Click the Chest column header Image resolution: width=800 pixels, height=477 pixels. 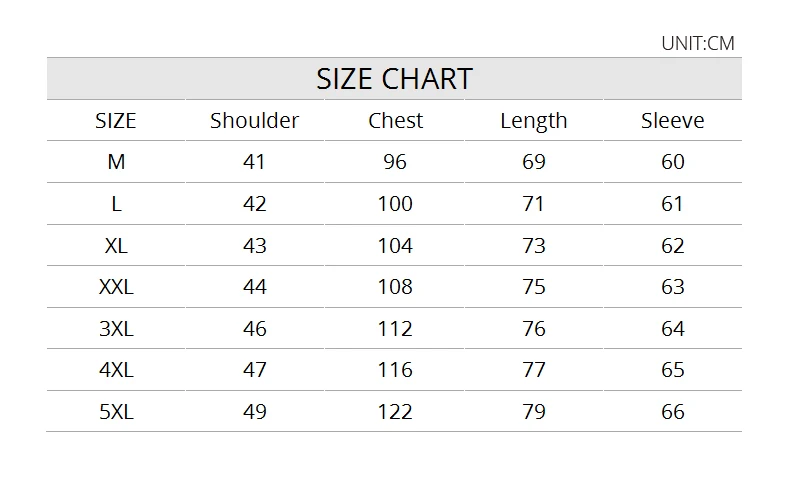point(395,121)
